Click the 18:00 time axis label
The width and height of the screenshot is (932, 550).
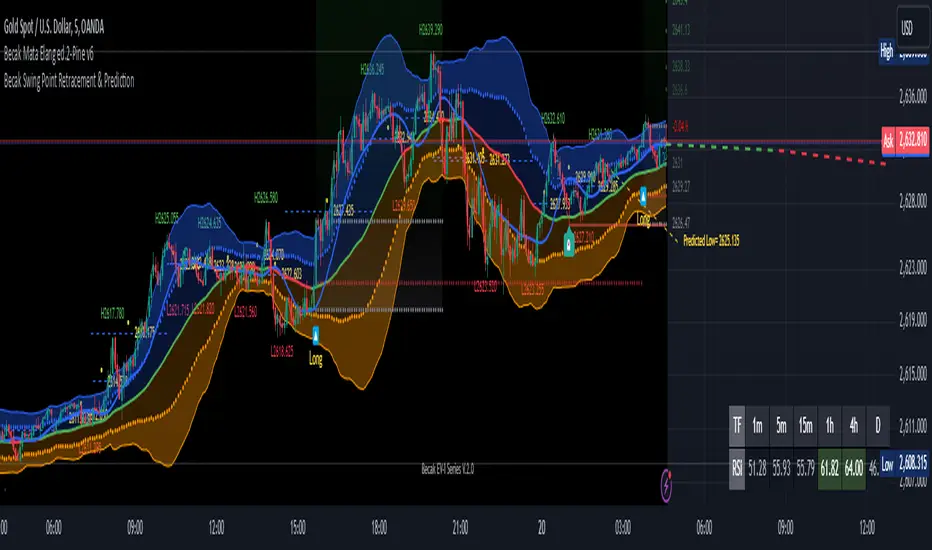click(379, 527)
